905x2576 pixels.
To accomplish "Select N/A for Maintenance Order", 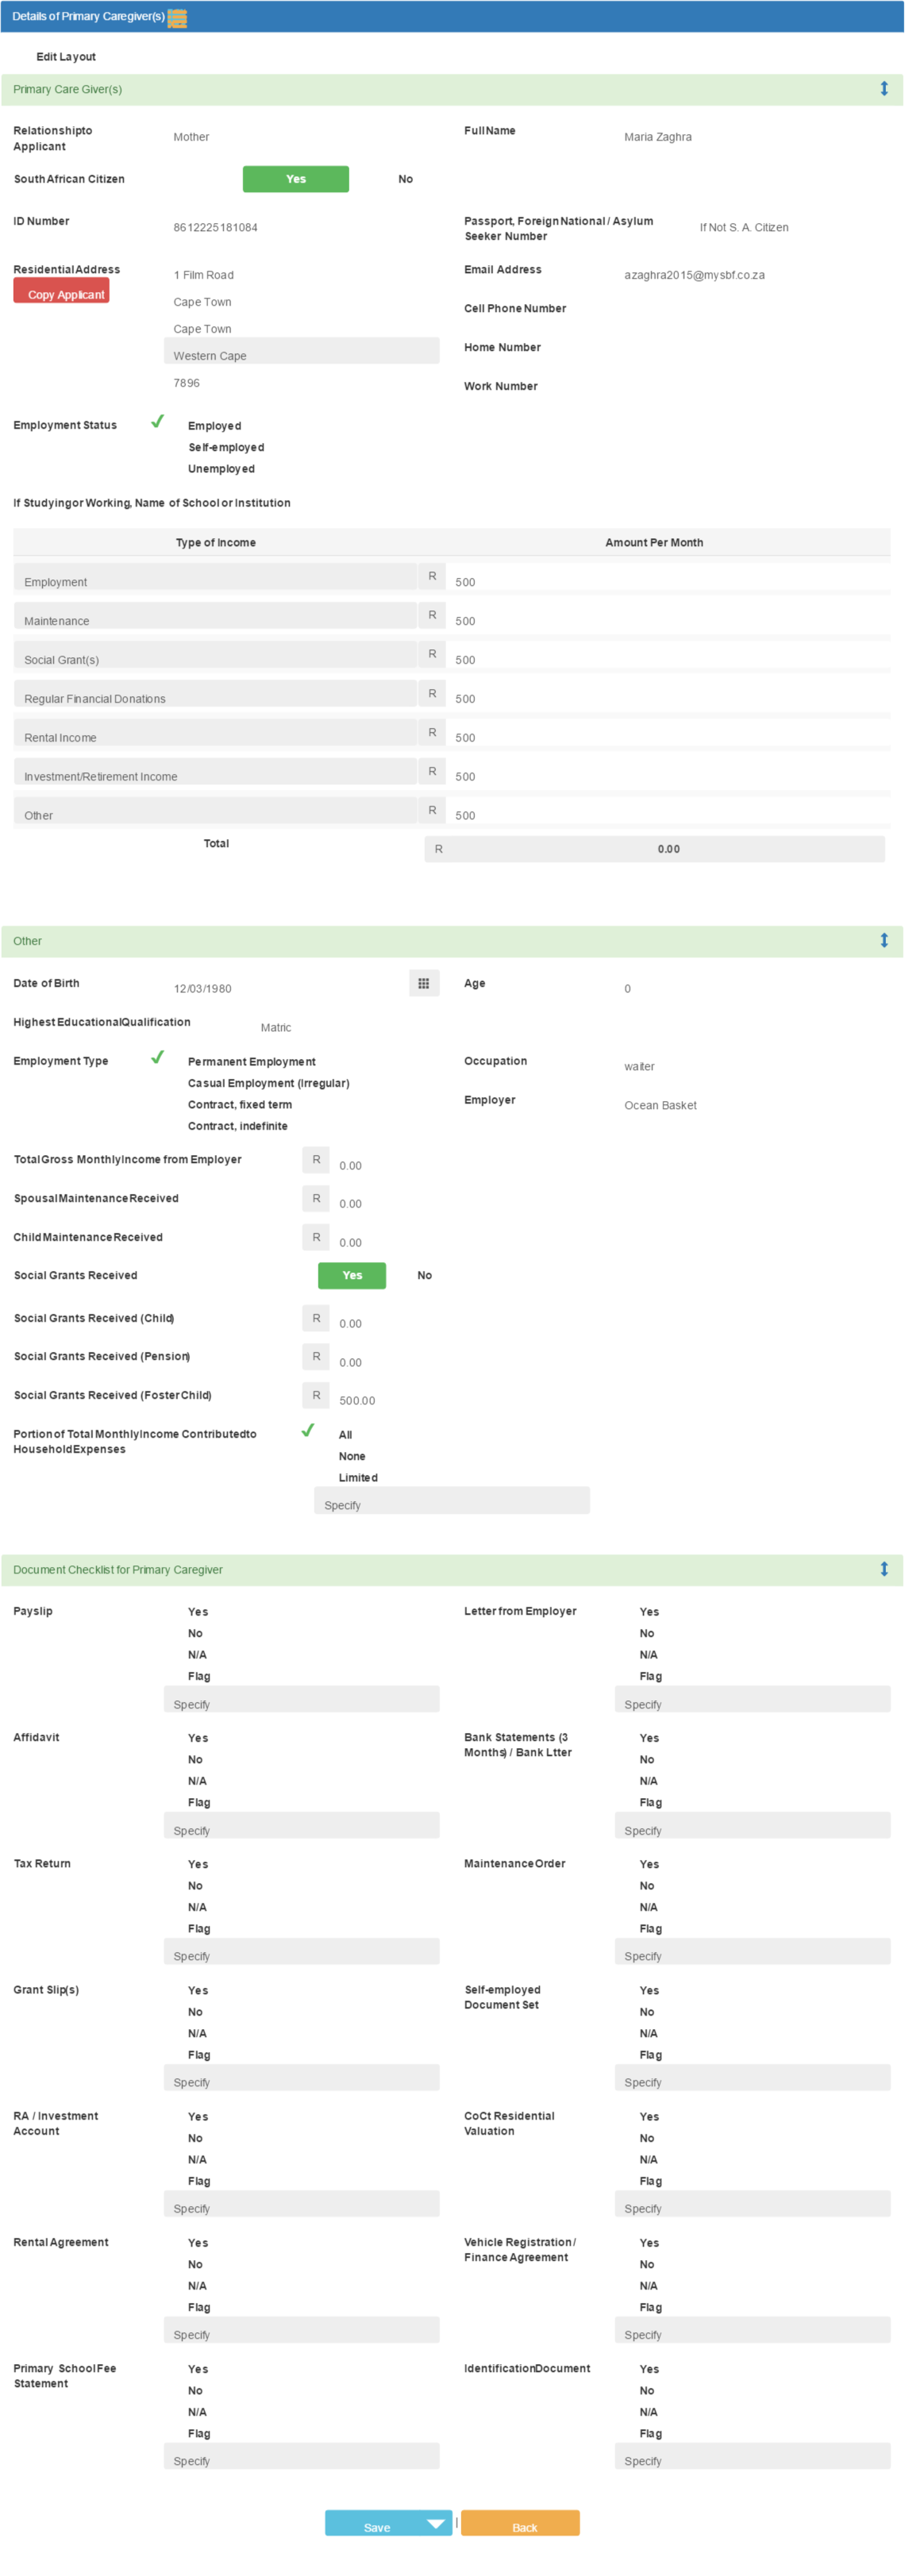I will pos(648,1907).
